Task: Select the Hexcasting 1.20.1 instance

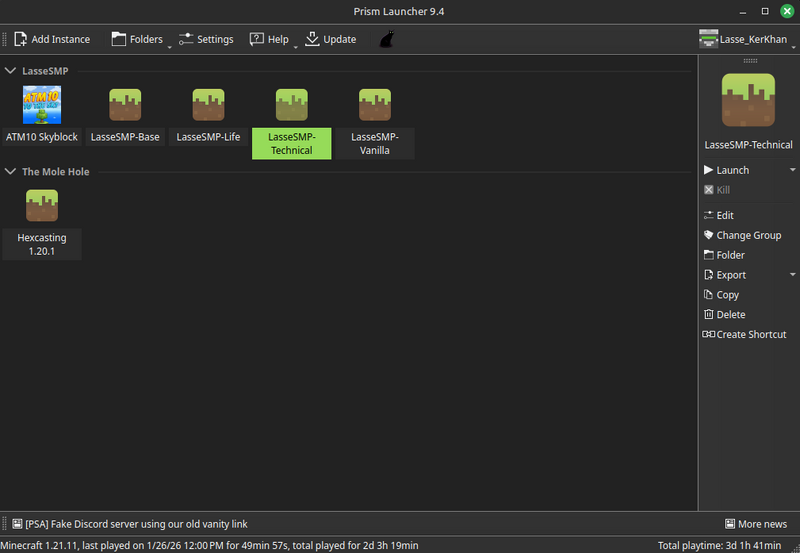Action: 42,206
